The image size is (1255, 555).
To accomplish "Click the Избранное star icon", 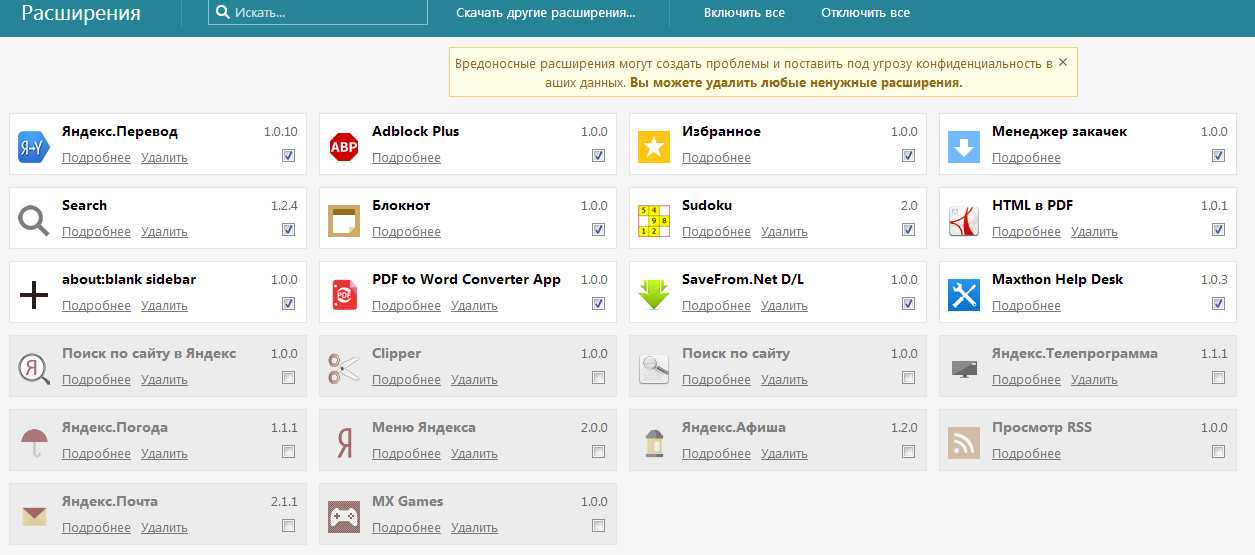I will [654, 147].
